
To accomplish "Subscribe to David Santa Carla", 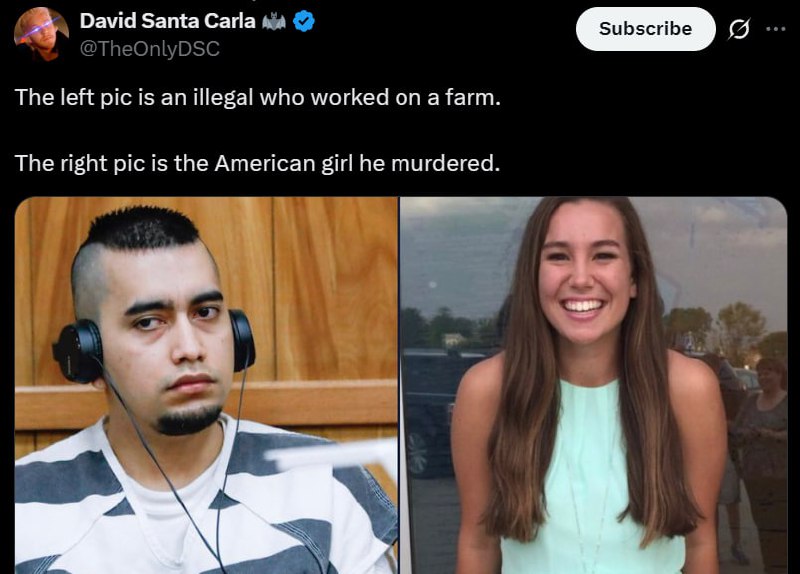I will click(645, 29).
